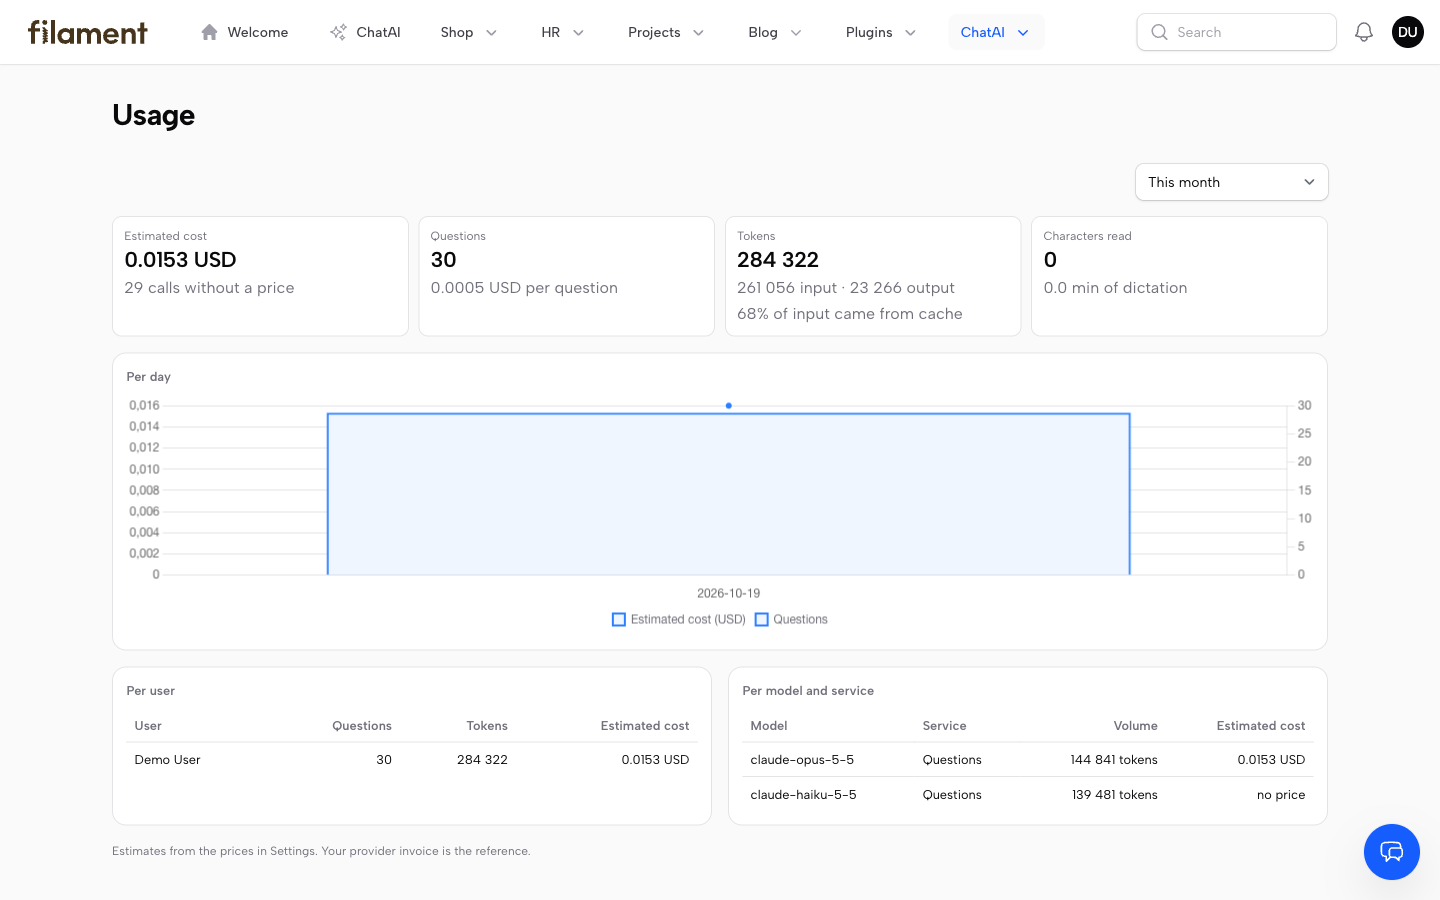Go to the Welcome page
Viewport: 1440px width, 900px height.
[244, 32]
